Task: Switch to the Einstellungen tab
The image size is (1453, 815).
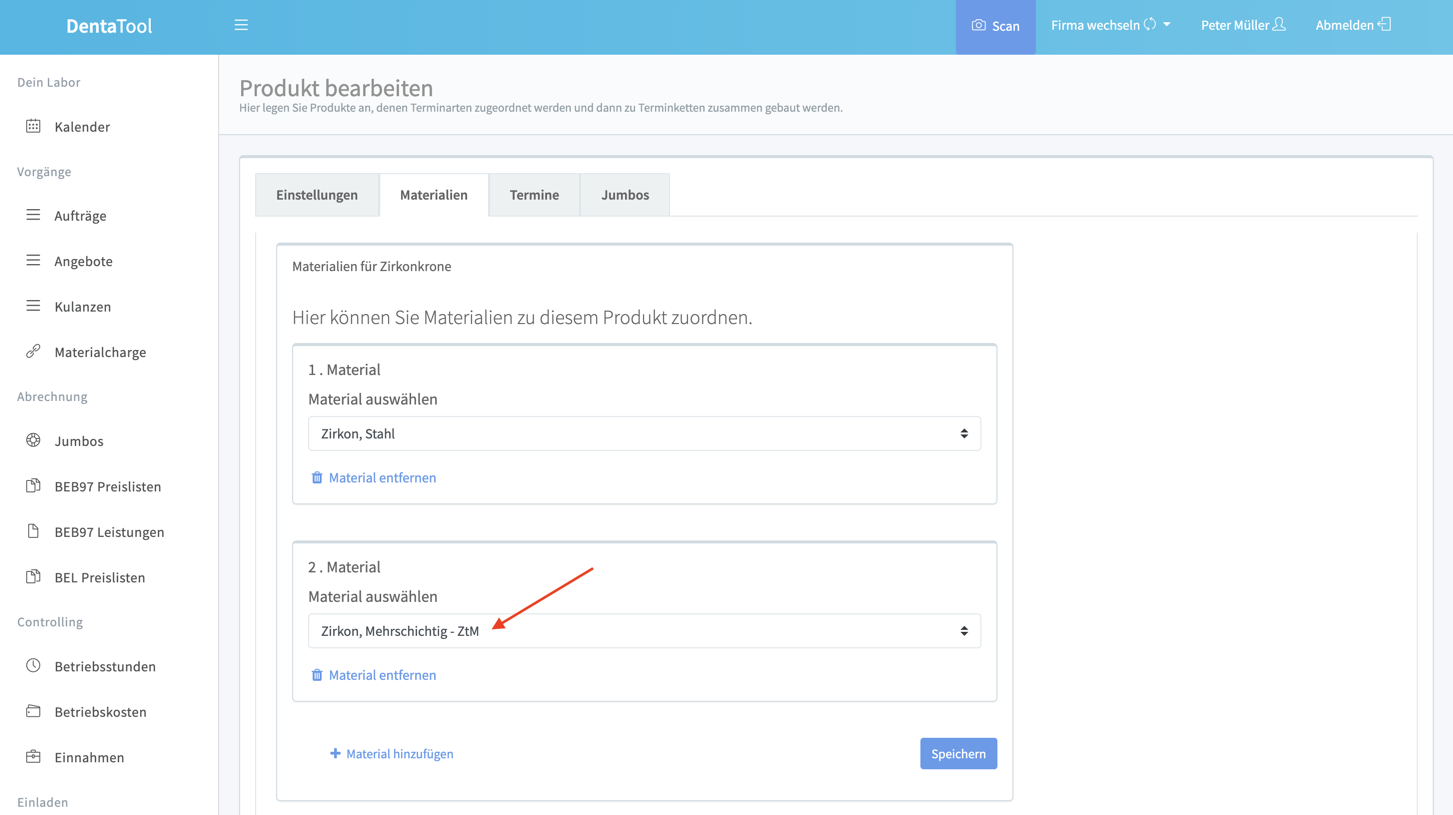Action: (317, 195)
